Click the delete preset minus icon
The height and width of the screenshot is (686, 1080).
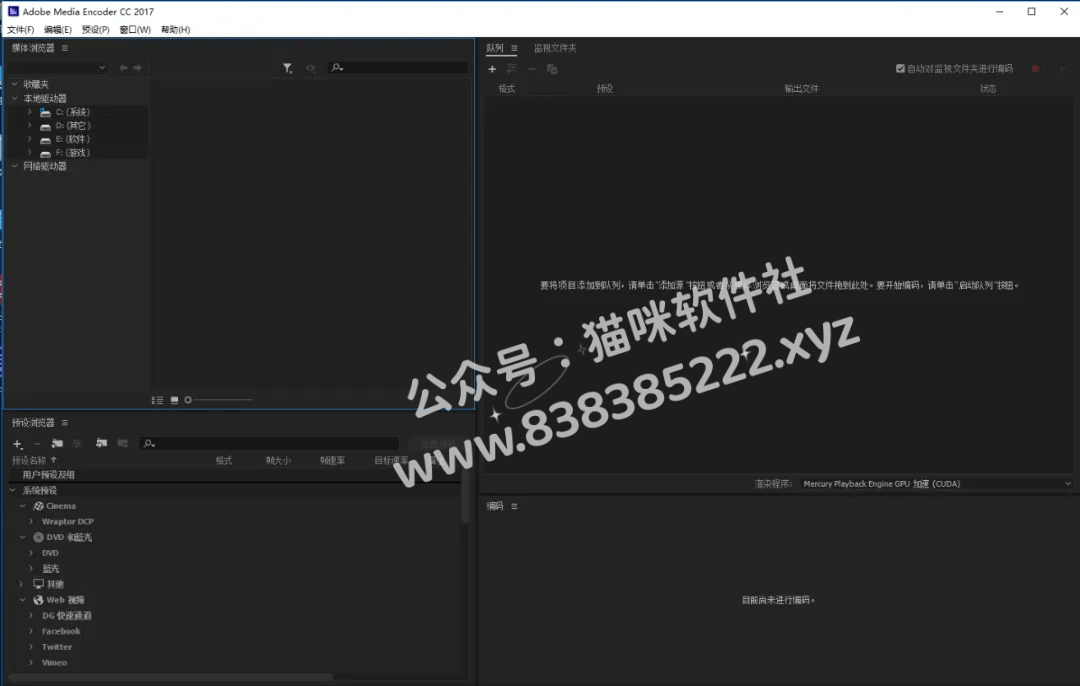[37, 444]
